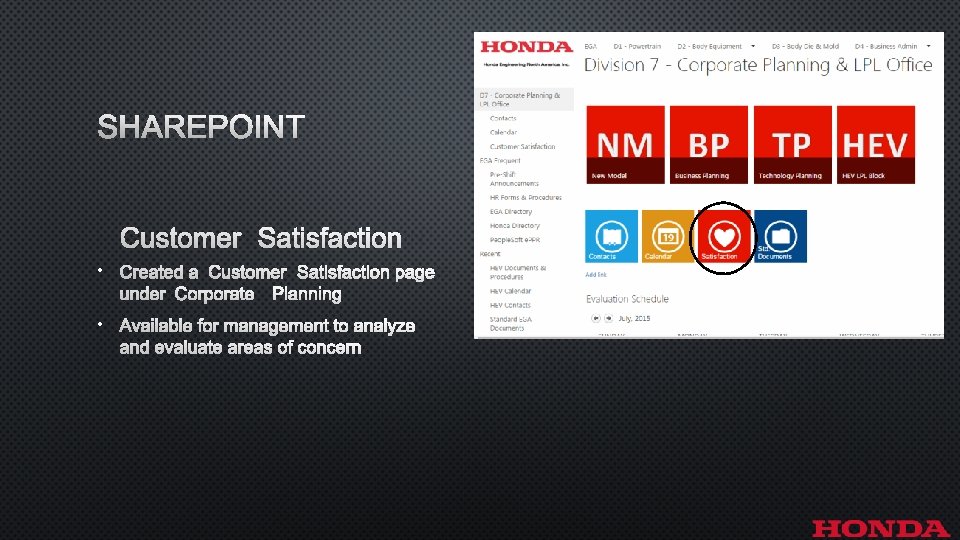Open the HEV LPL Block tile
The width and height of the screenshot is (960, 540).
[876, 144]
